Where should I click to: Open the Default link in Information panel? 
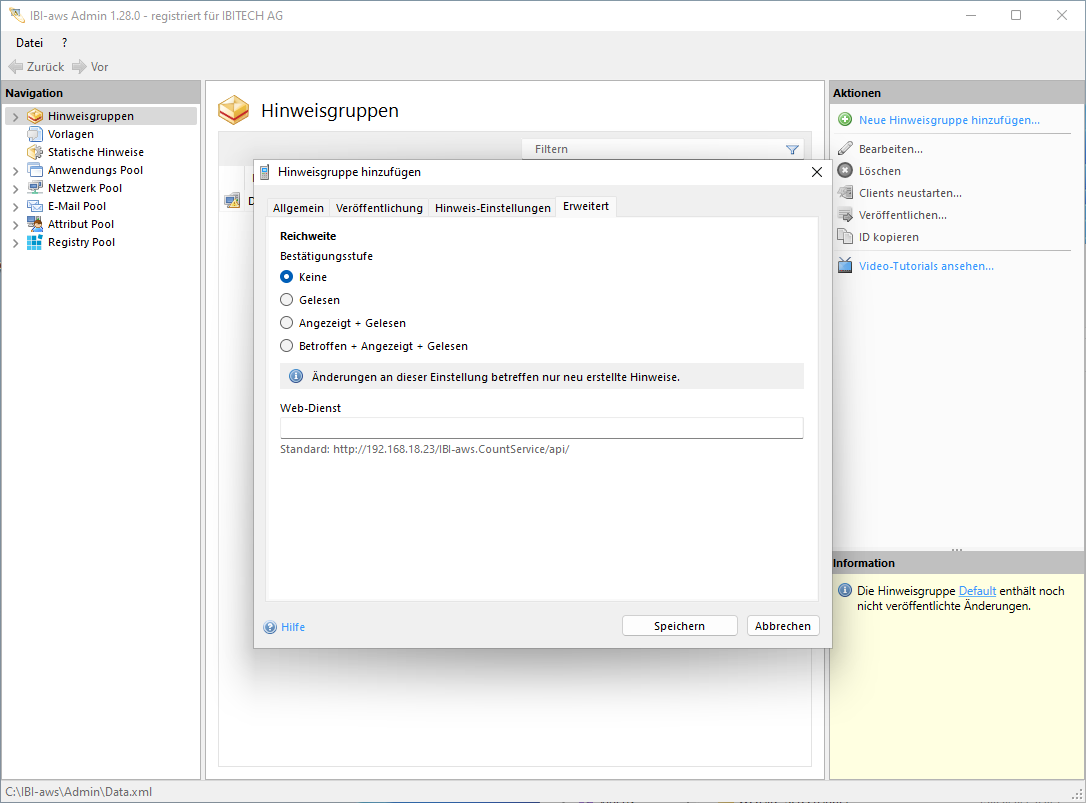click(977, 591)
